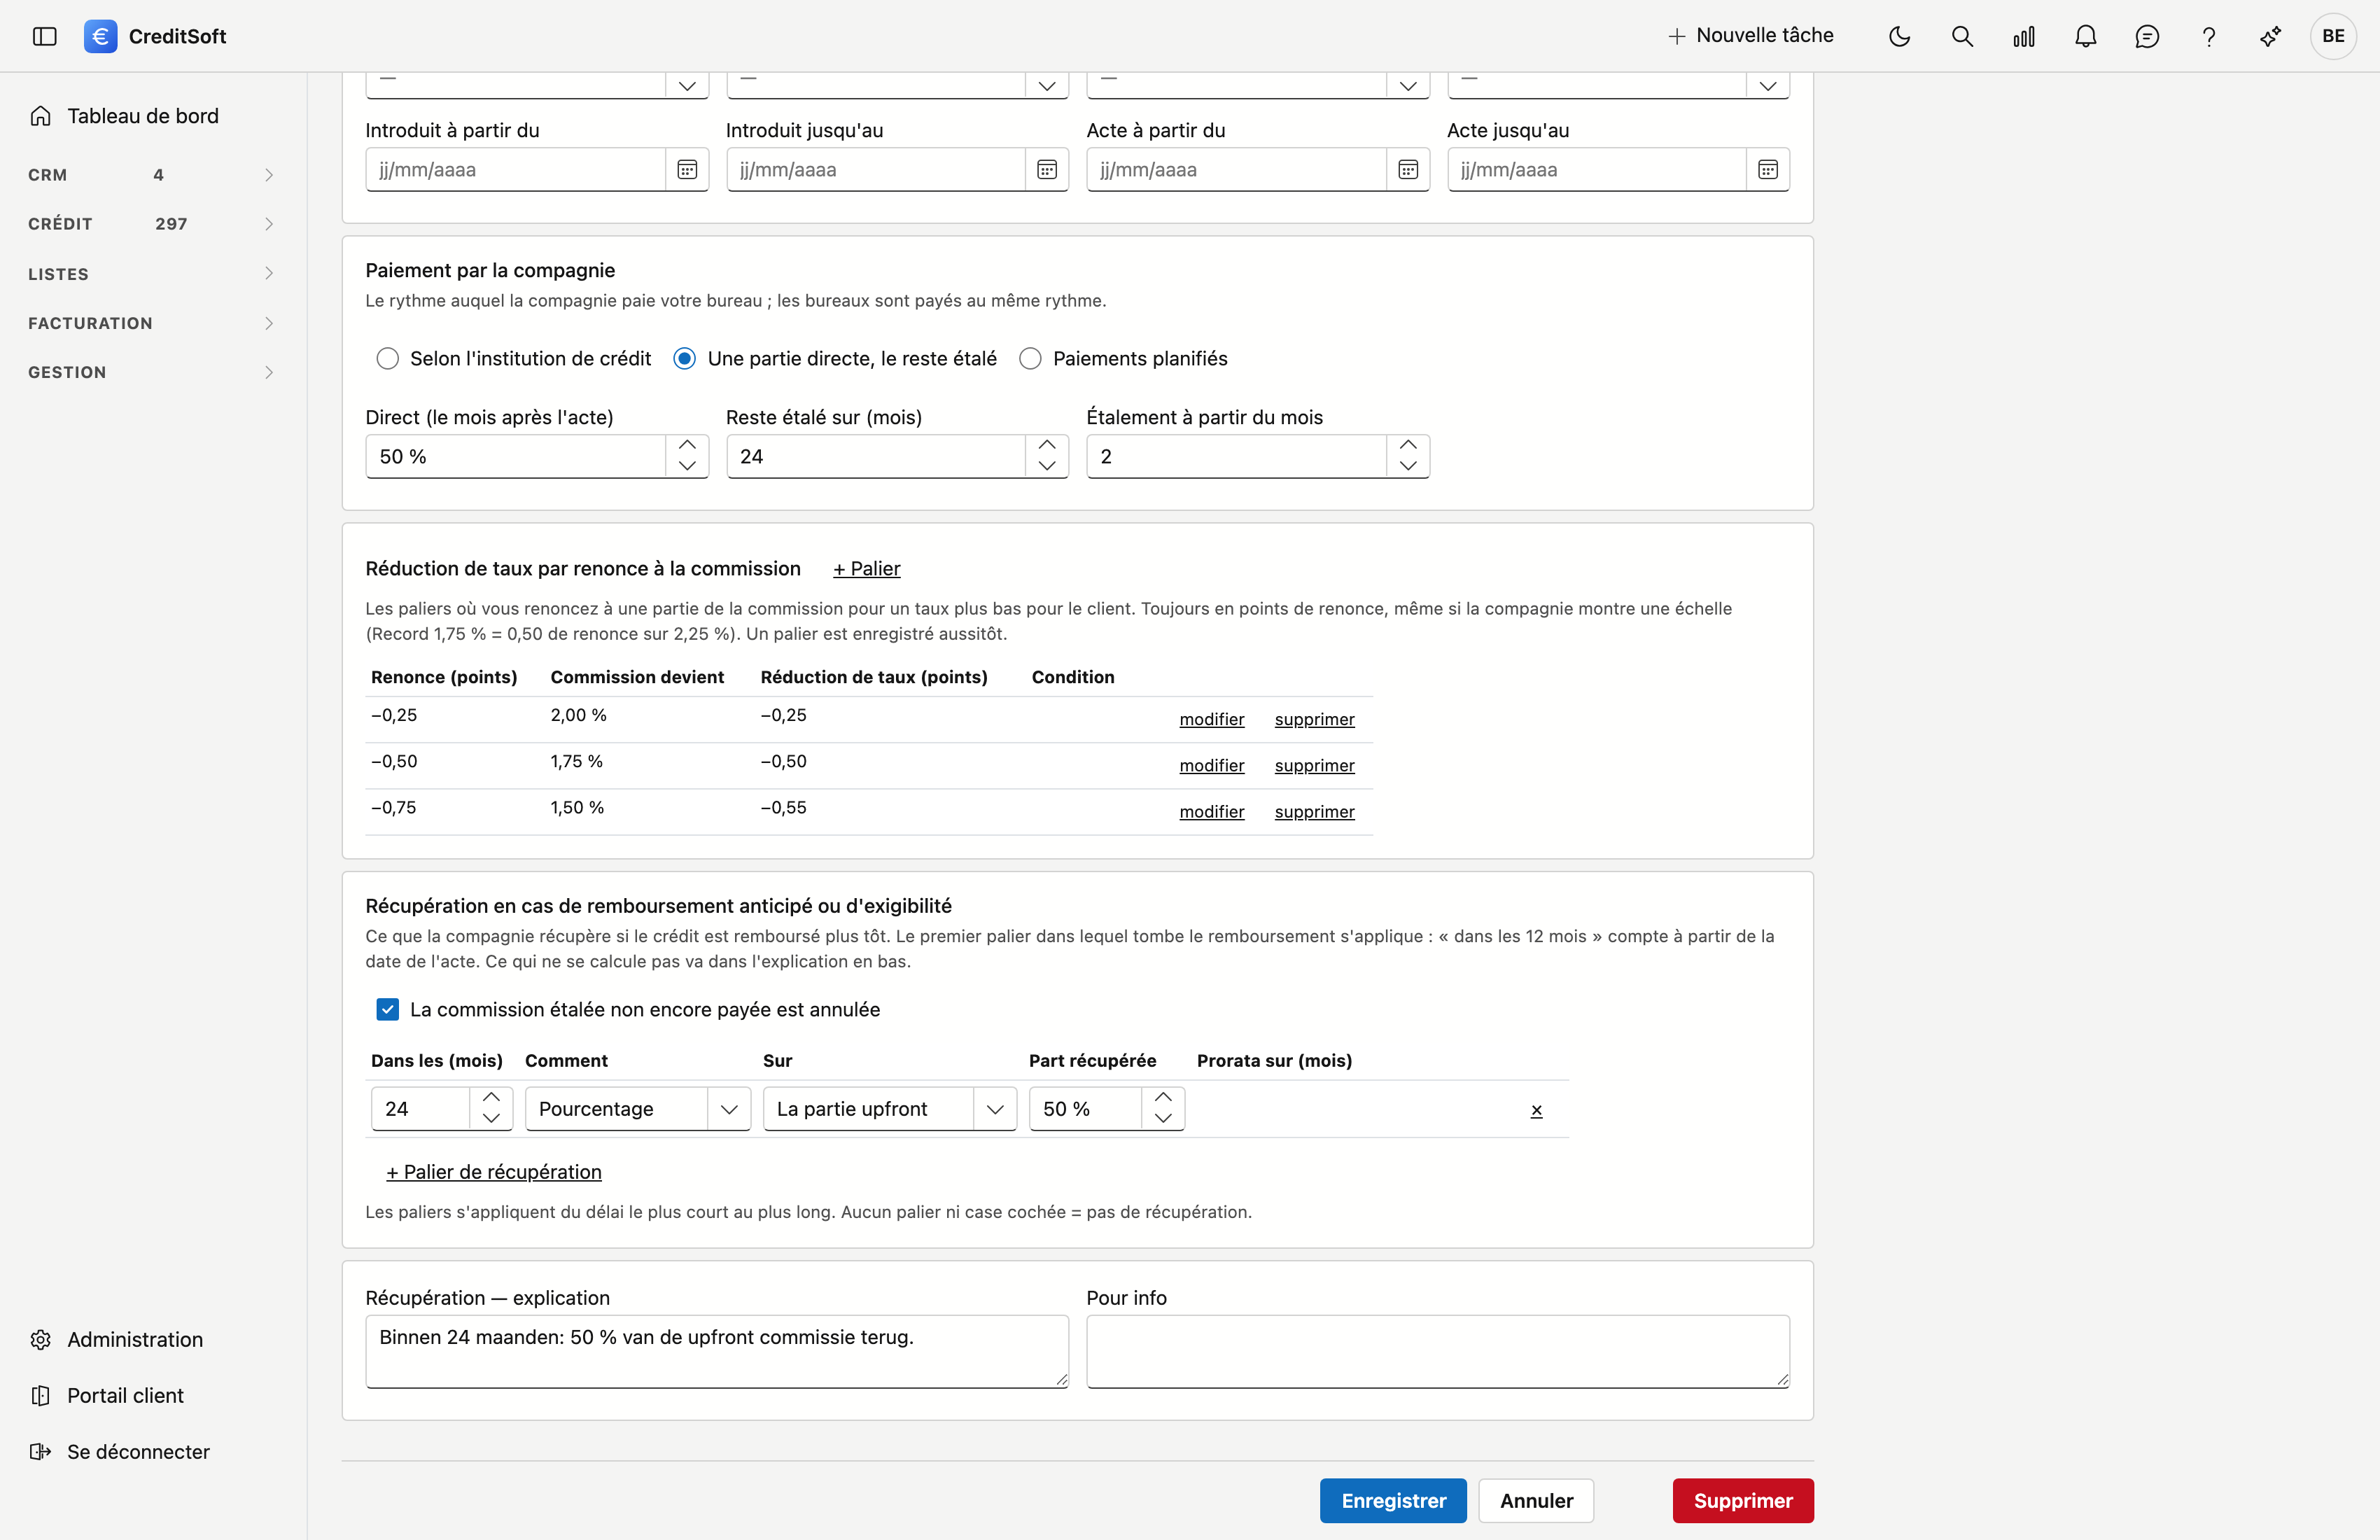Open calendar for Acte jusqu'au

coord(1768,169)
